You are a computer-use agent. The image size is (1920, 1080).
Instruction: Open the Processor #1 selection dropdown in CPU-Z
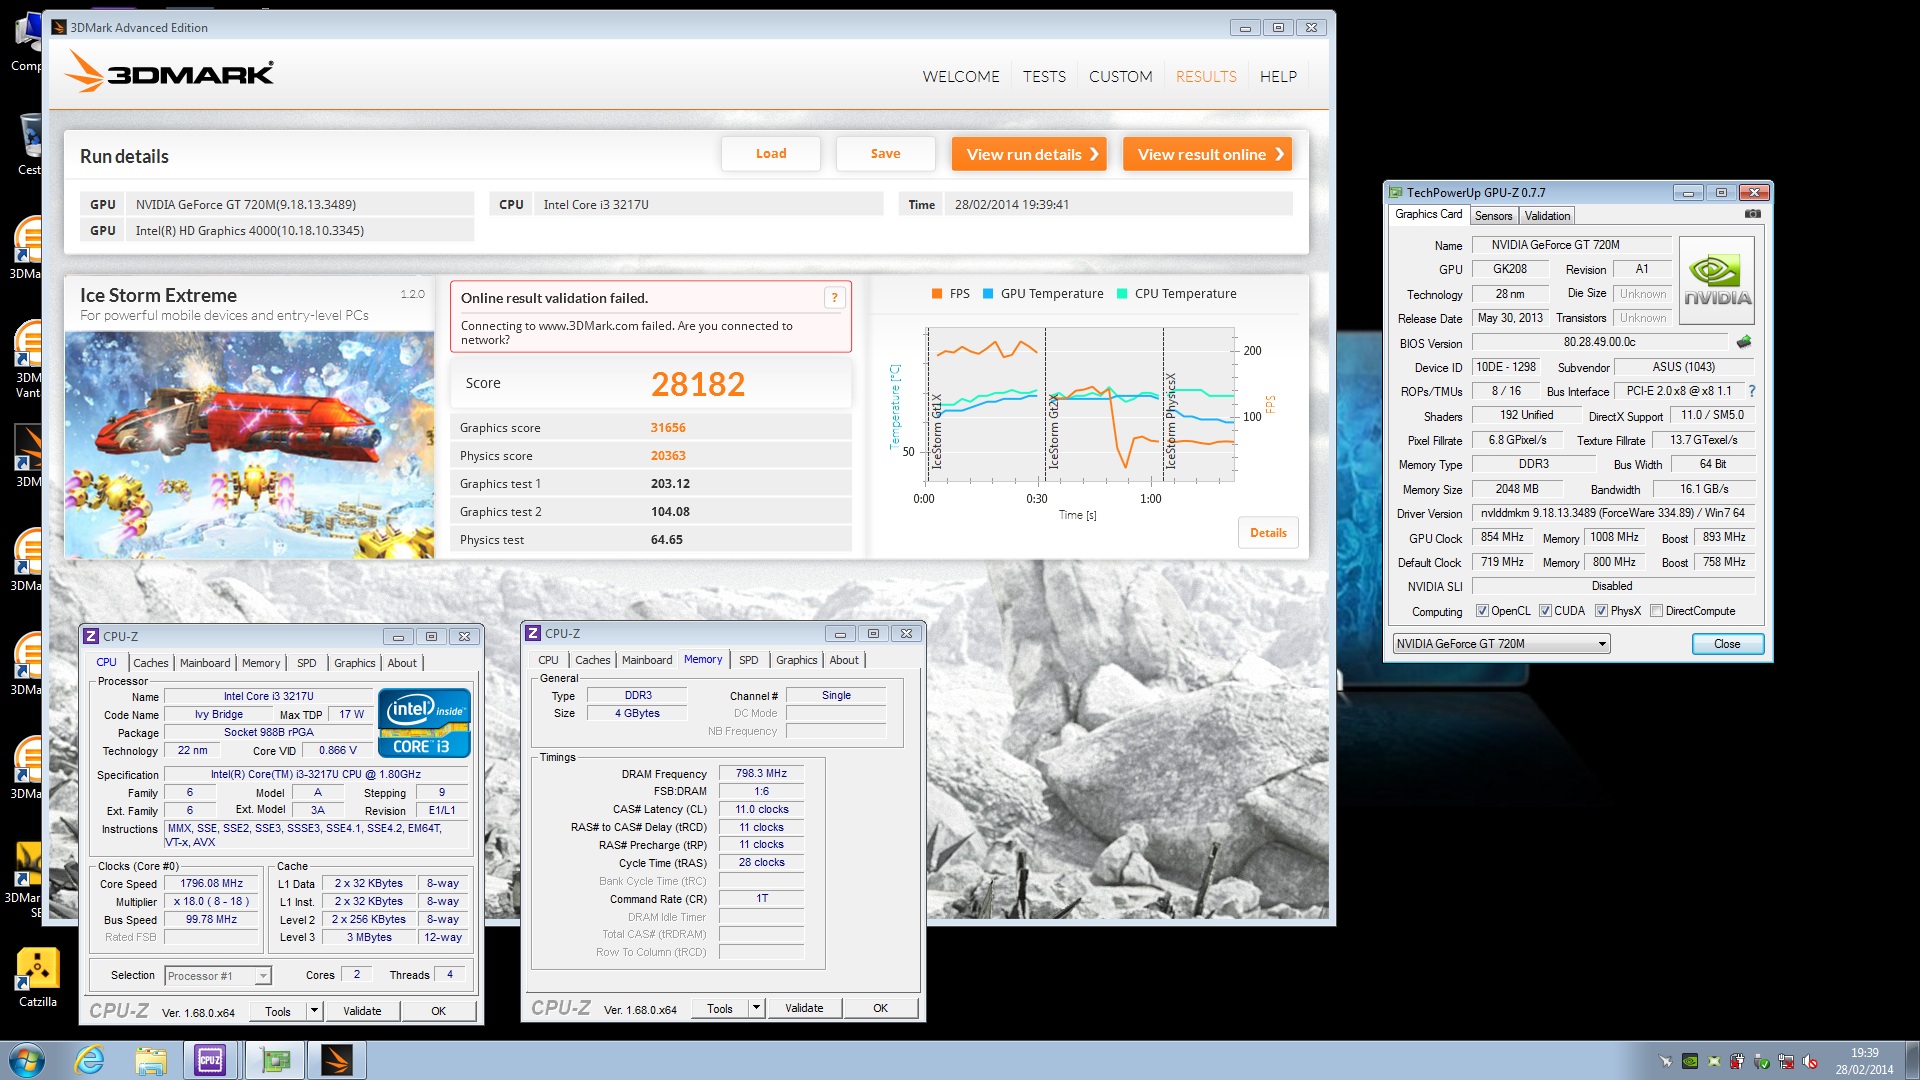(x=218, y=975)
